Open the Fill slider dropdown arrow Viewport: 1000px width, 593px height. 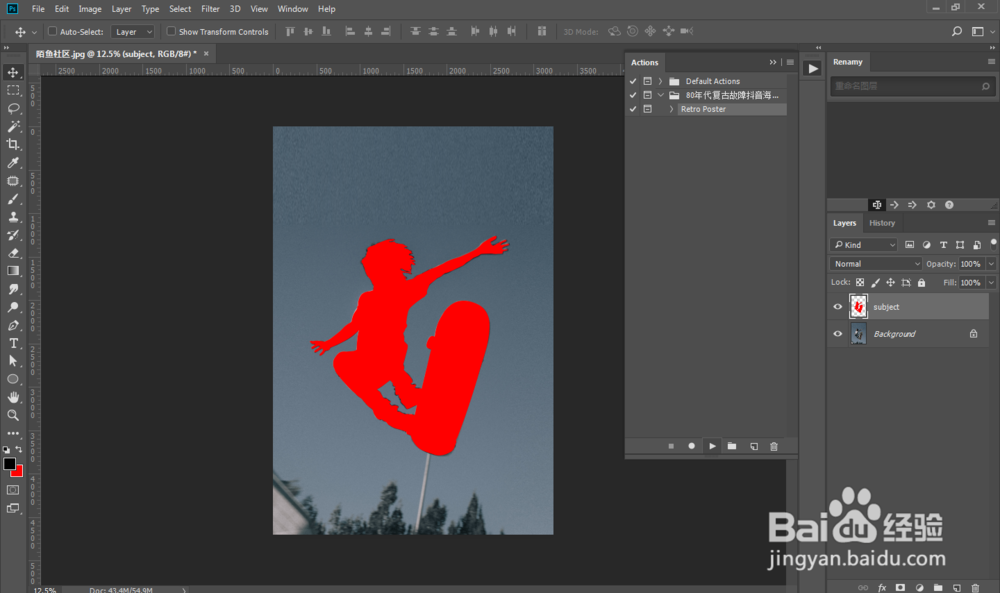[991, 282]
